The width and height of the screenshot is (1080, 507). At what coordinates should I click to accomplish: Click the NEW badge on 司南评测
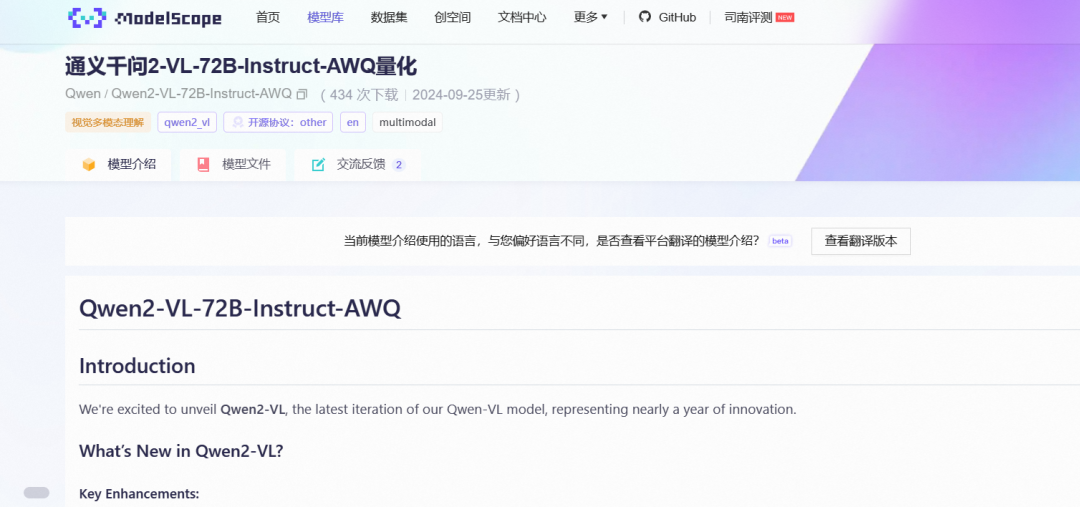coord(785,17)
